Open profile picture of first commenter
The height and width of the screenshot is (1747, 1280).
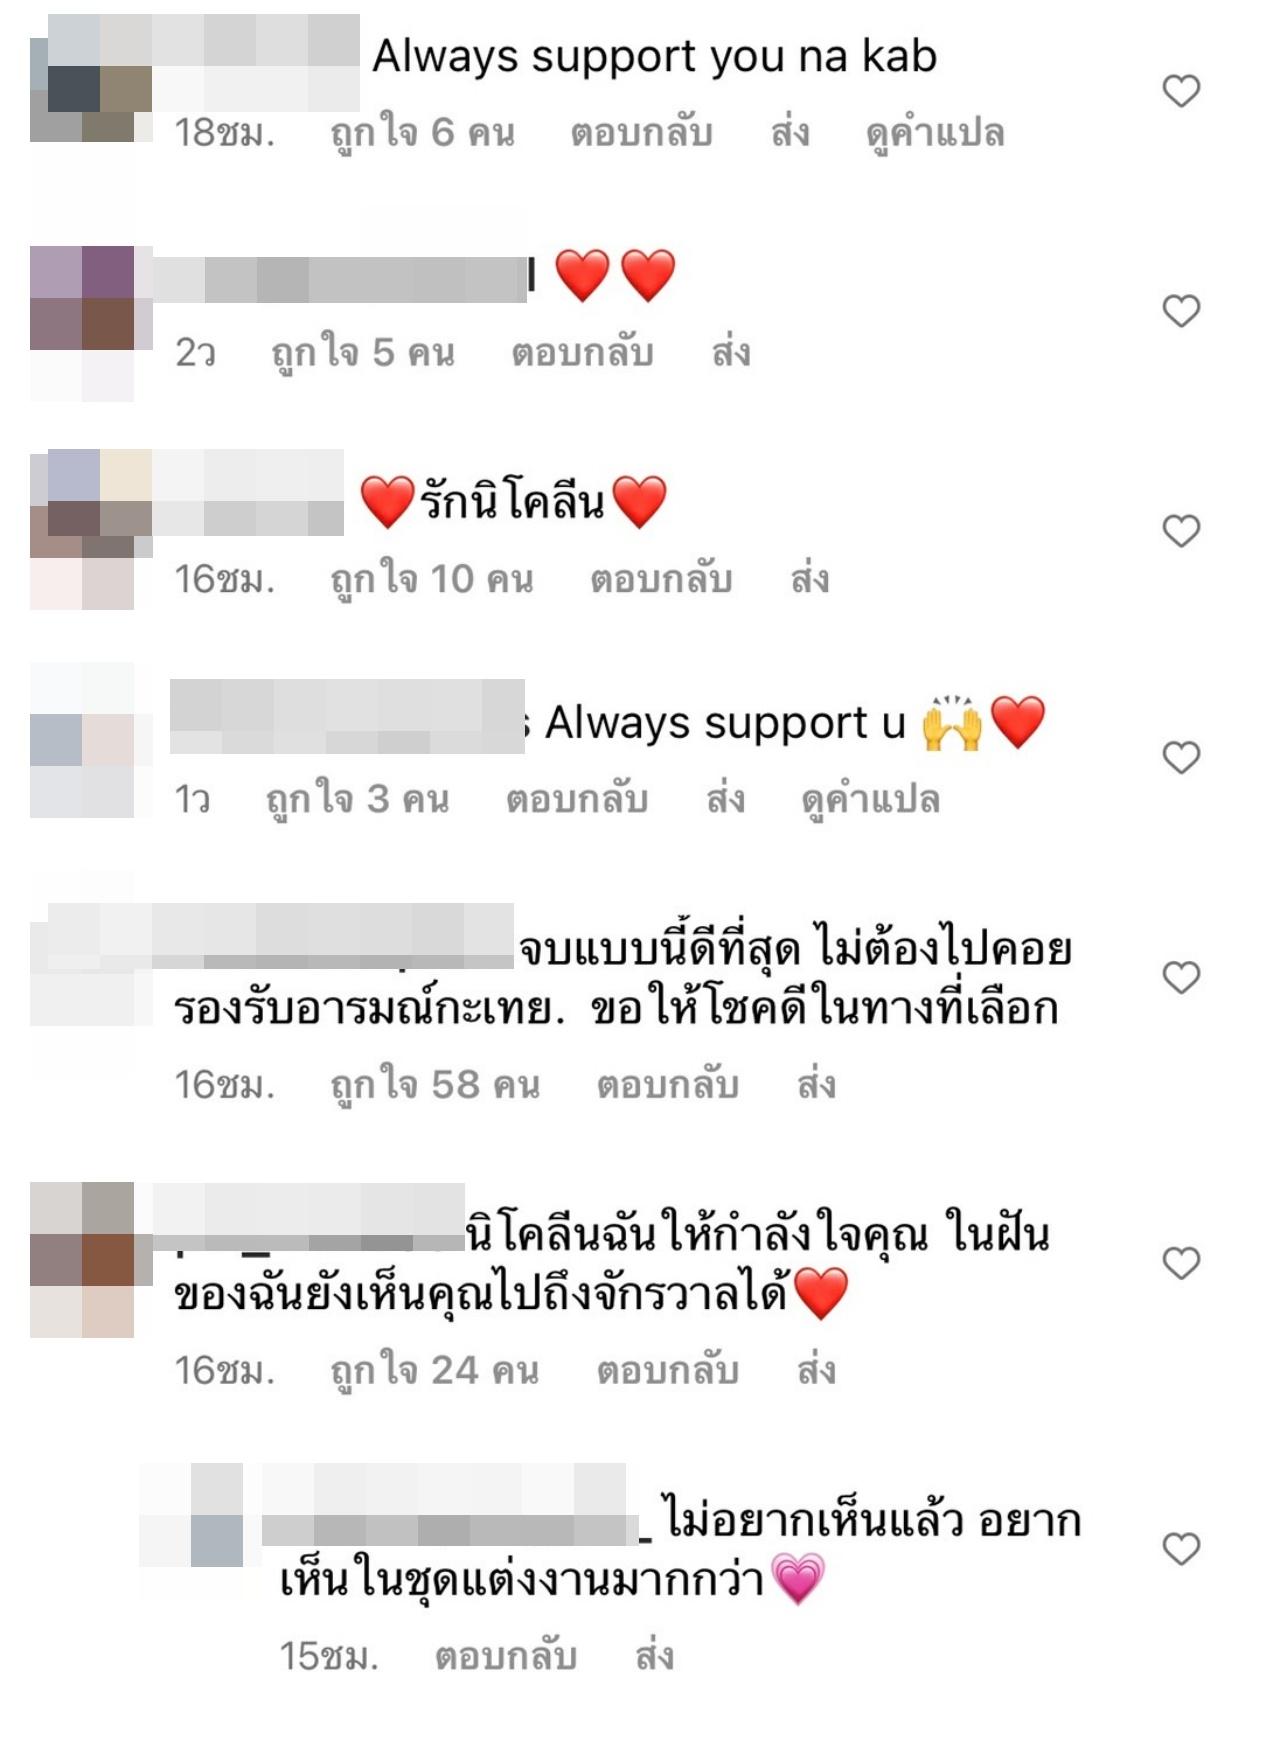click(x=91, y=78)
